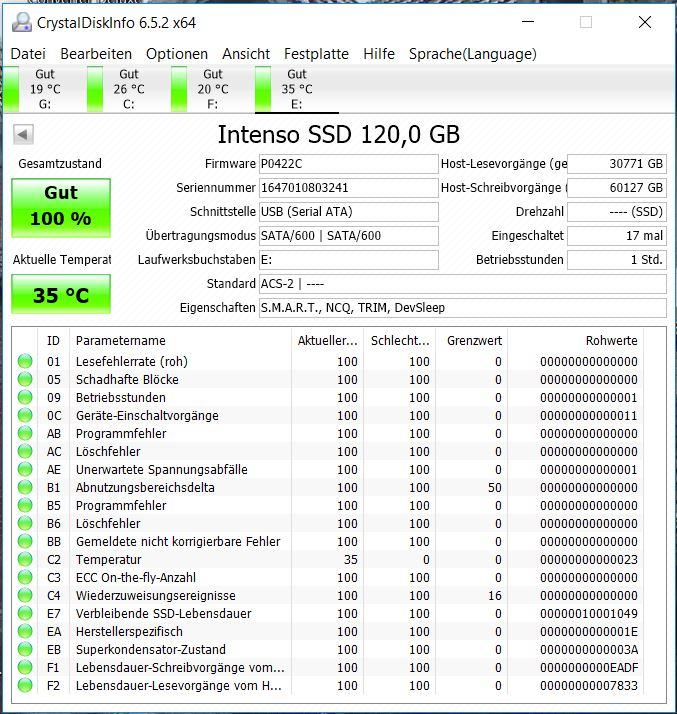677x714 pixels.
Task: Click the Gut 100 % health status button
Action: (x=61, y=208)
